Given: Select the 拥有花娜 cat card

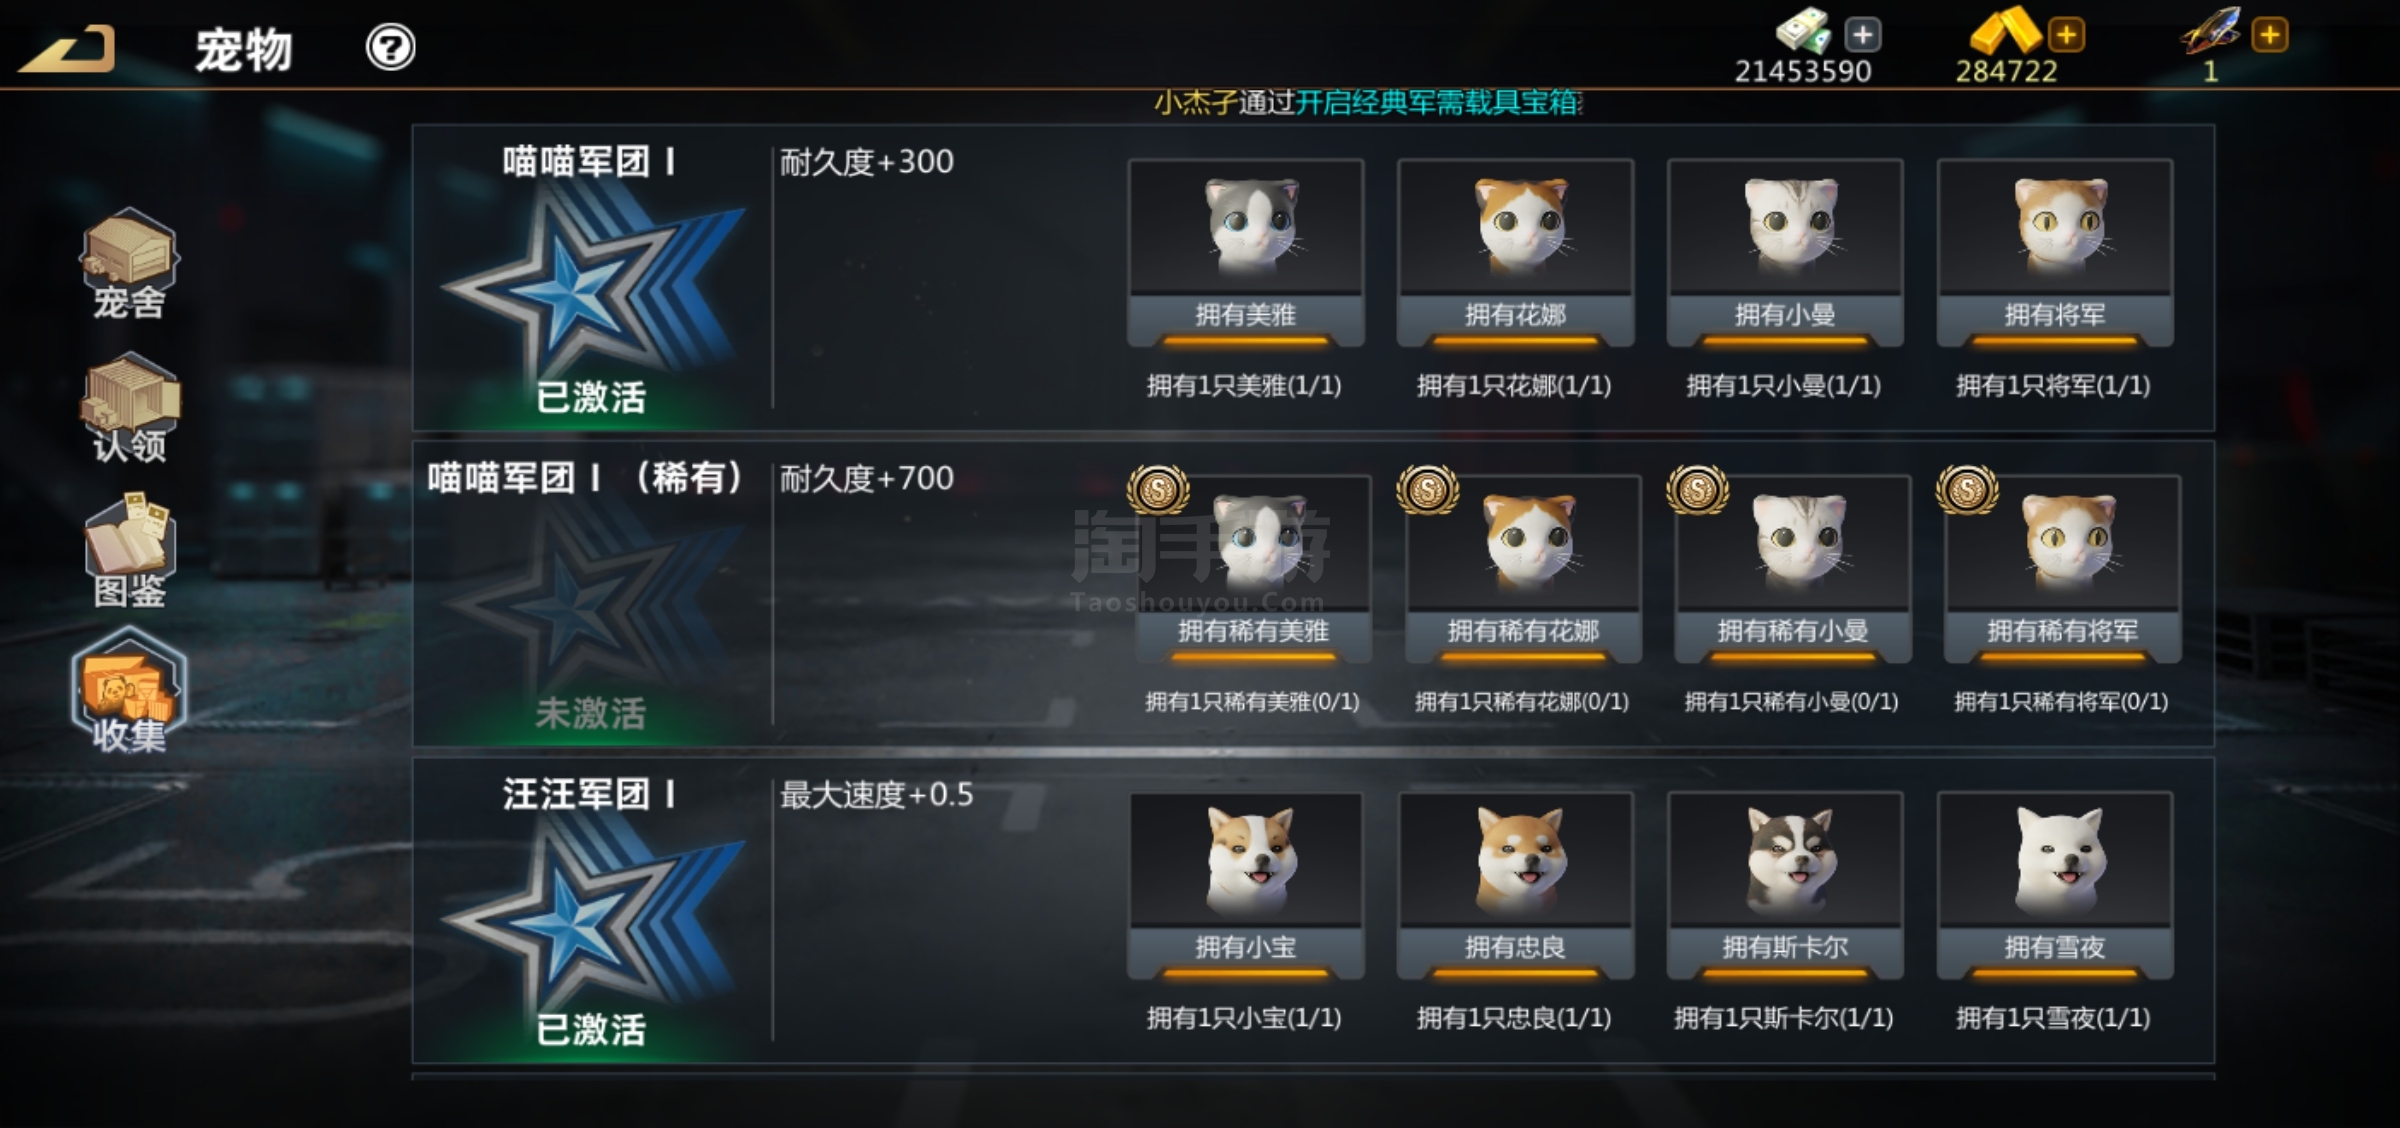Looking at the screenshot, I should tap(1515, 253).
